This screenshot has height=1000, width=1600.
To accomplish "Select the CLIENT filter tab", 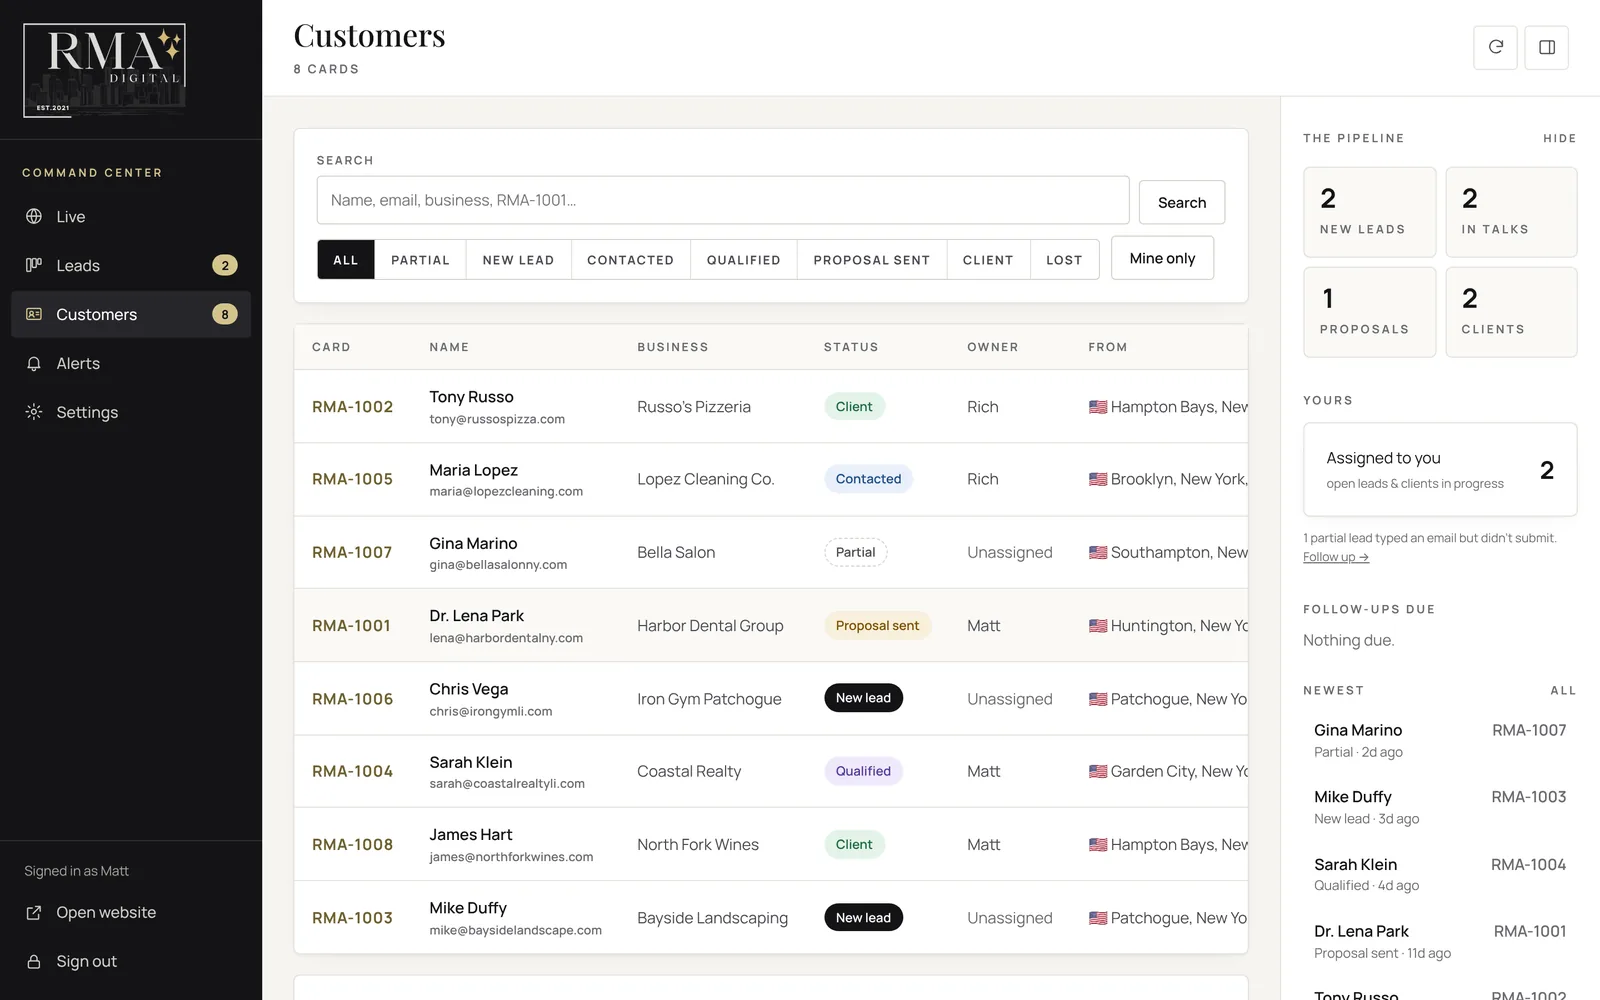I will tap(988, 259).
